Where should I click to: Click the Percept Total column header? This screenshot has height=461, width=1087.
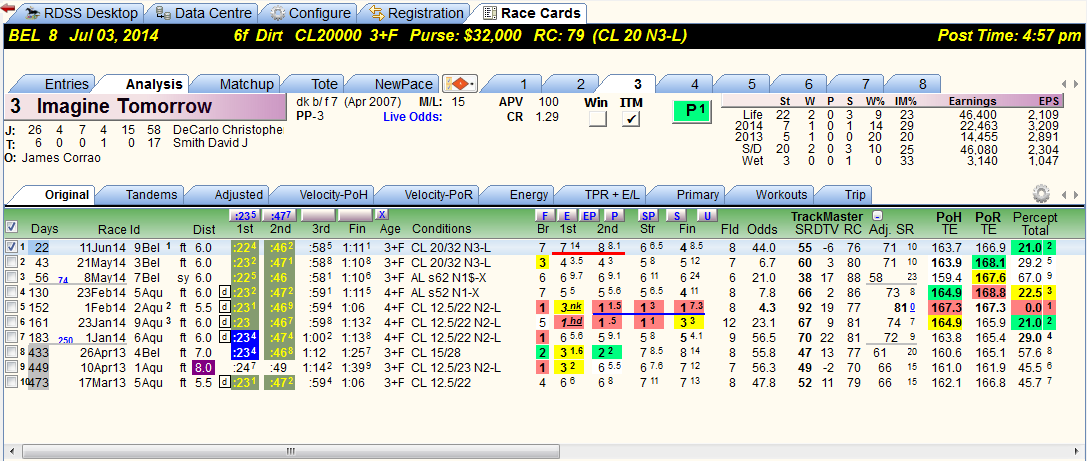point(1034,223)
